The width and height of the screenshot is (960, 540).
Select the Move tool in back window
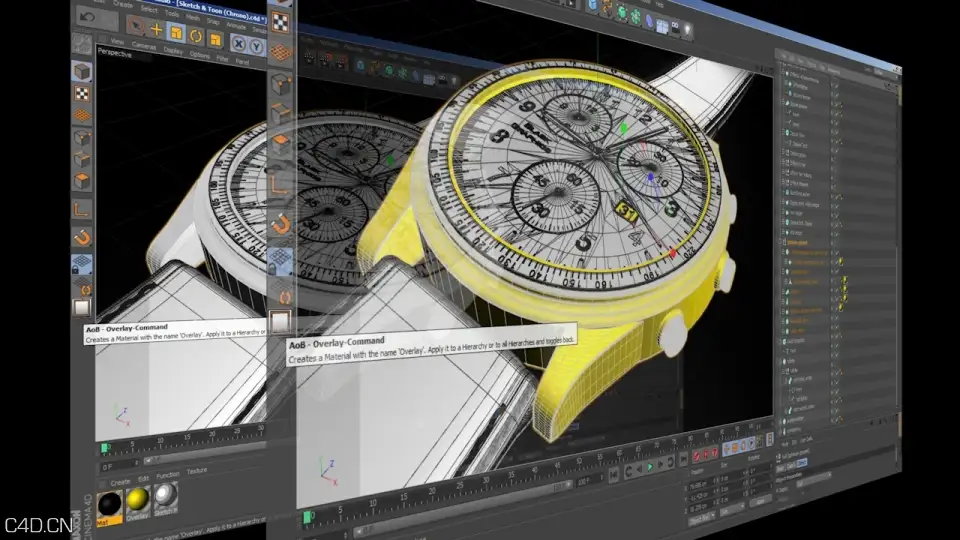pyautogui.click(x=156, y=29)
